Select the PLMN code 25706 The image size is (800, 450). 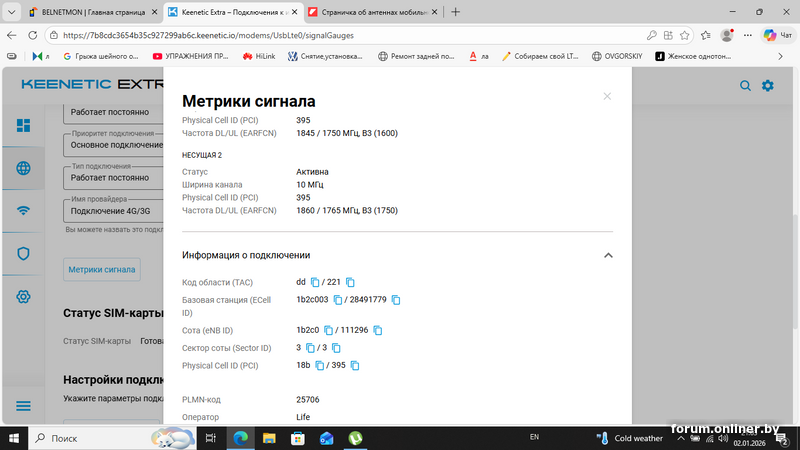(308, 399)
